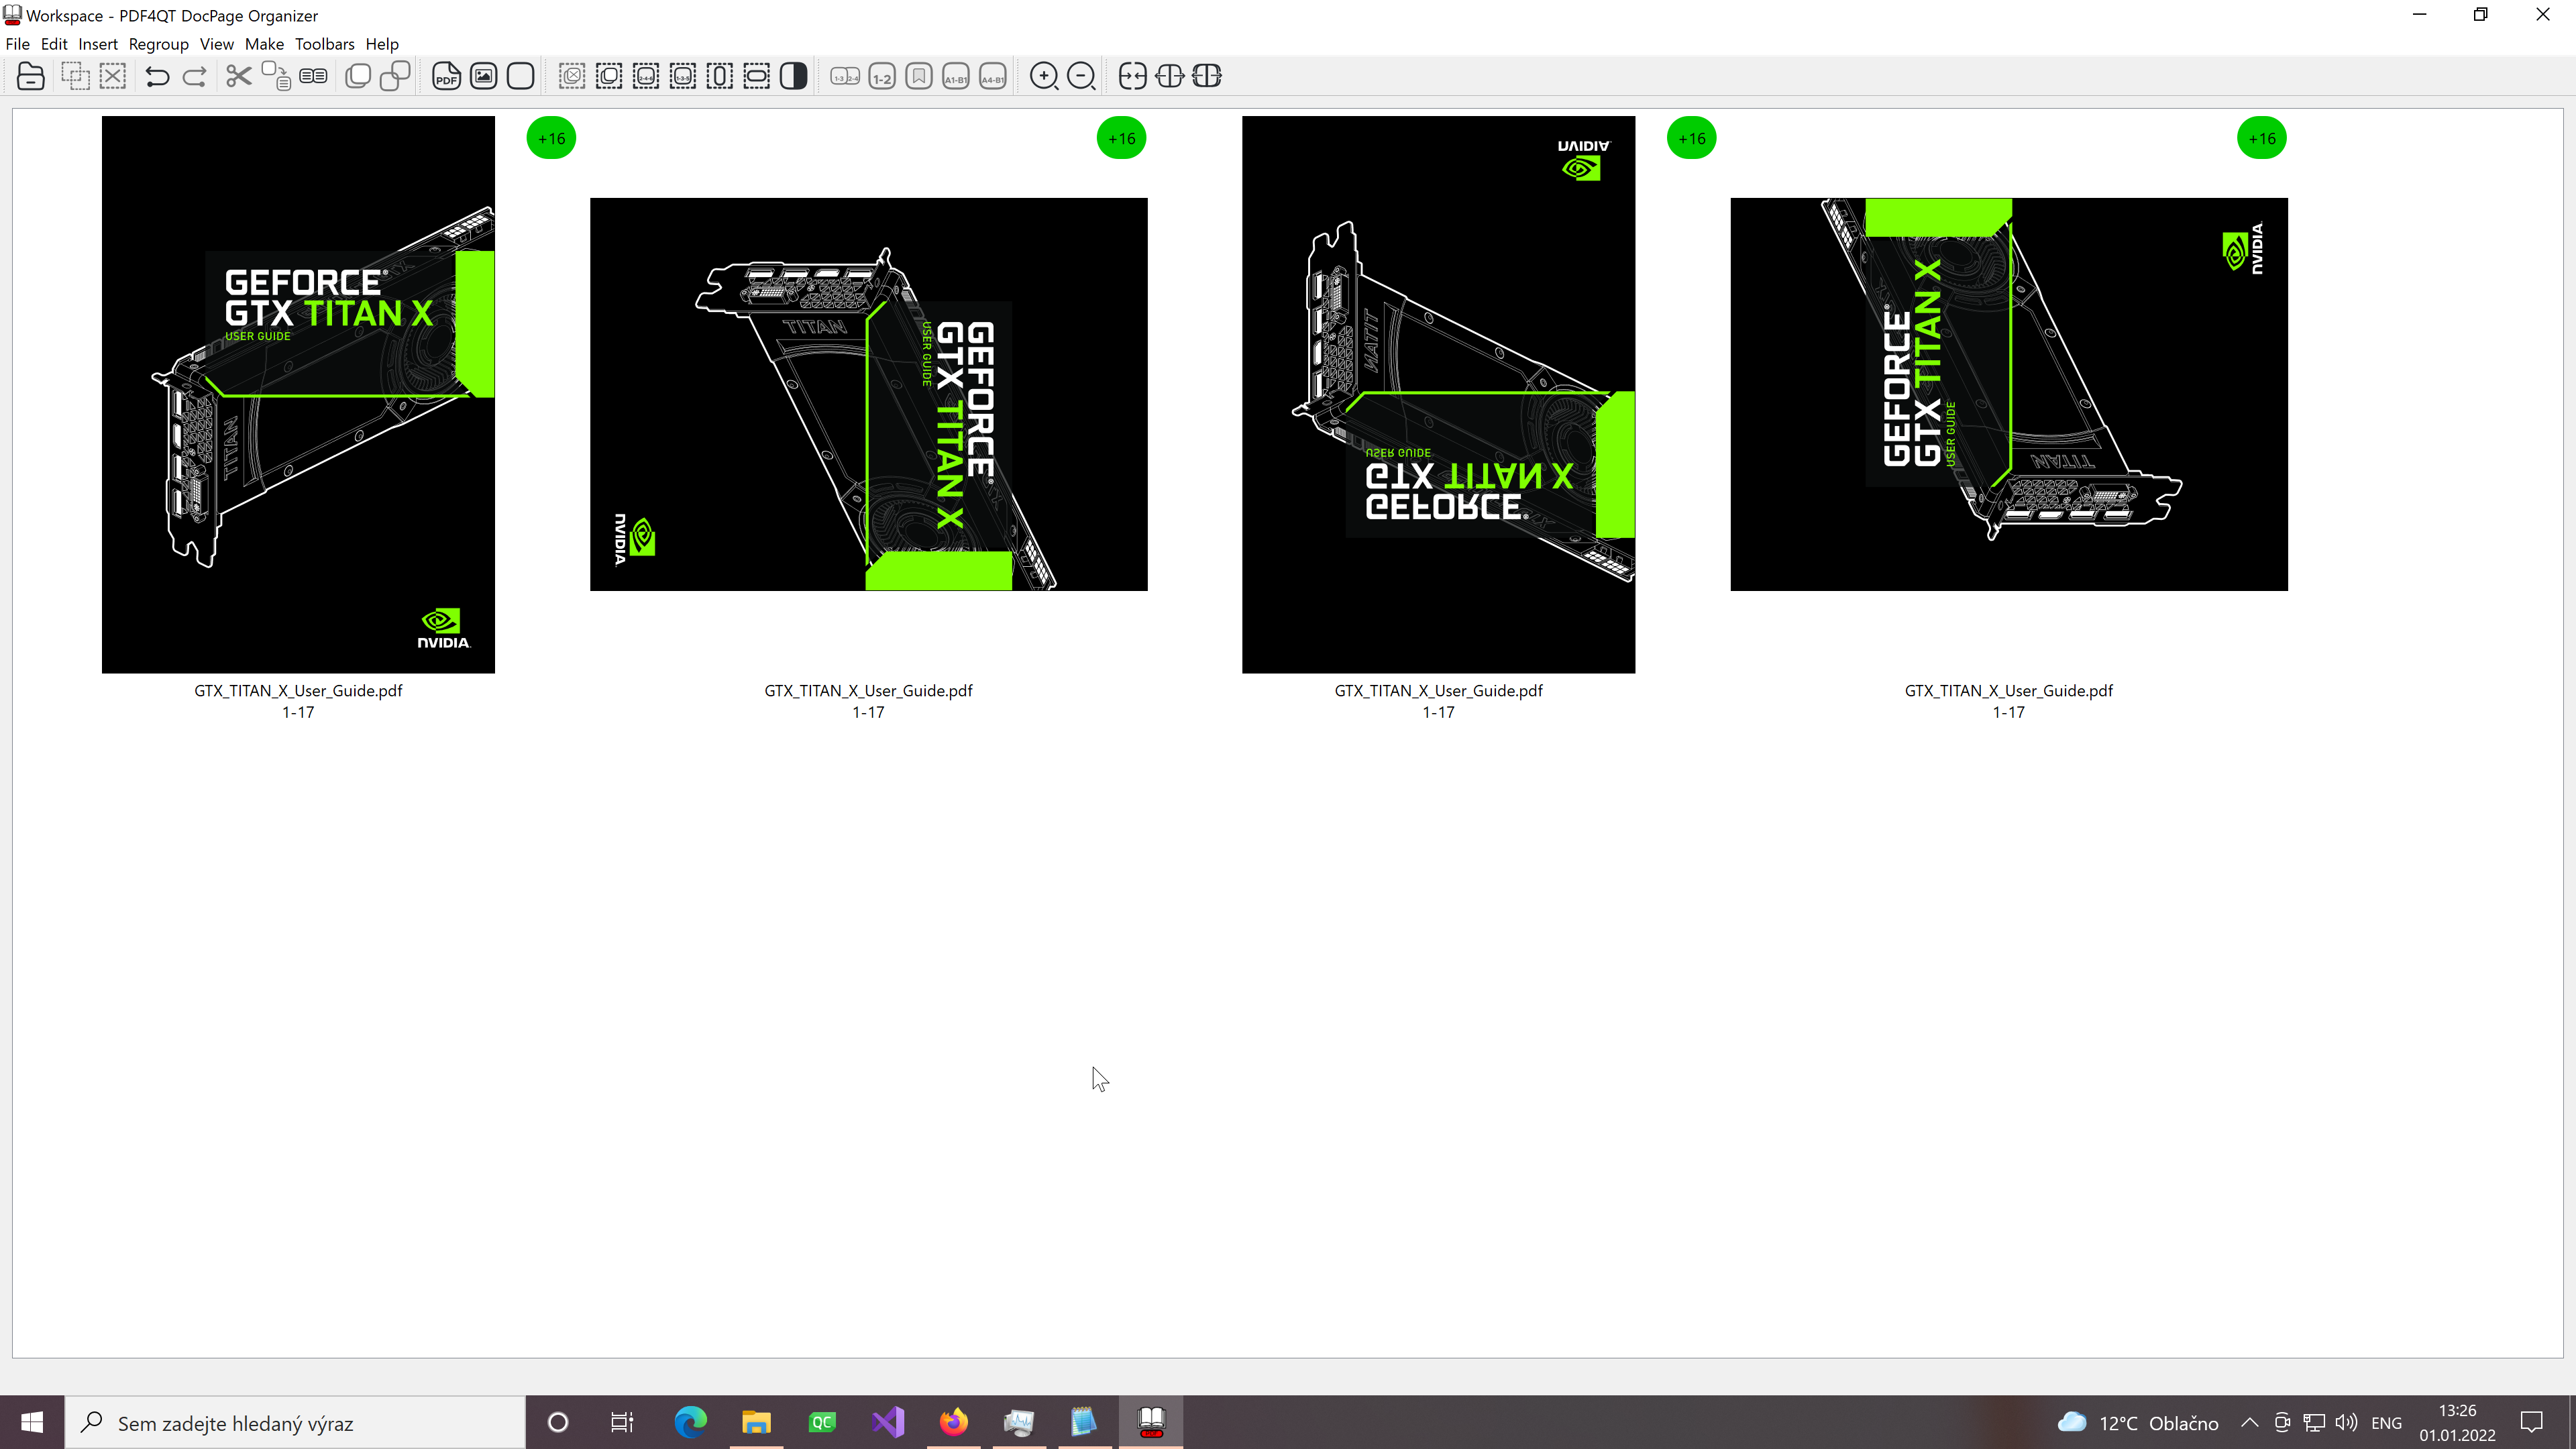Open the Edit menu
This screenshot has width=2576, height=1449.
coord(54,44)
